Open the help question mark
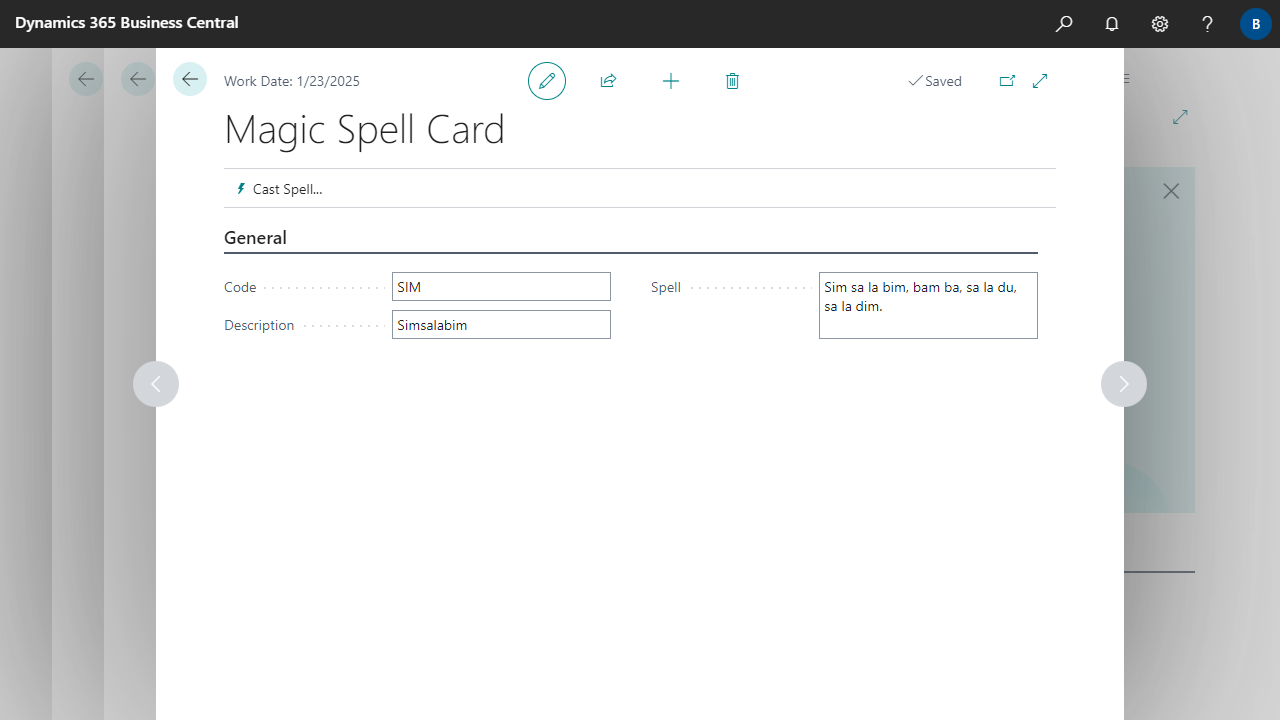Screen dimensions: 1280x720 [x=1208, y=24]
